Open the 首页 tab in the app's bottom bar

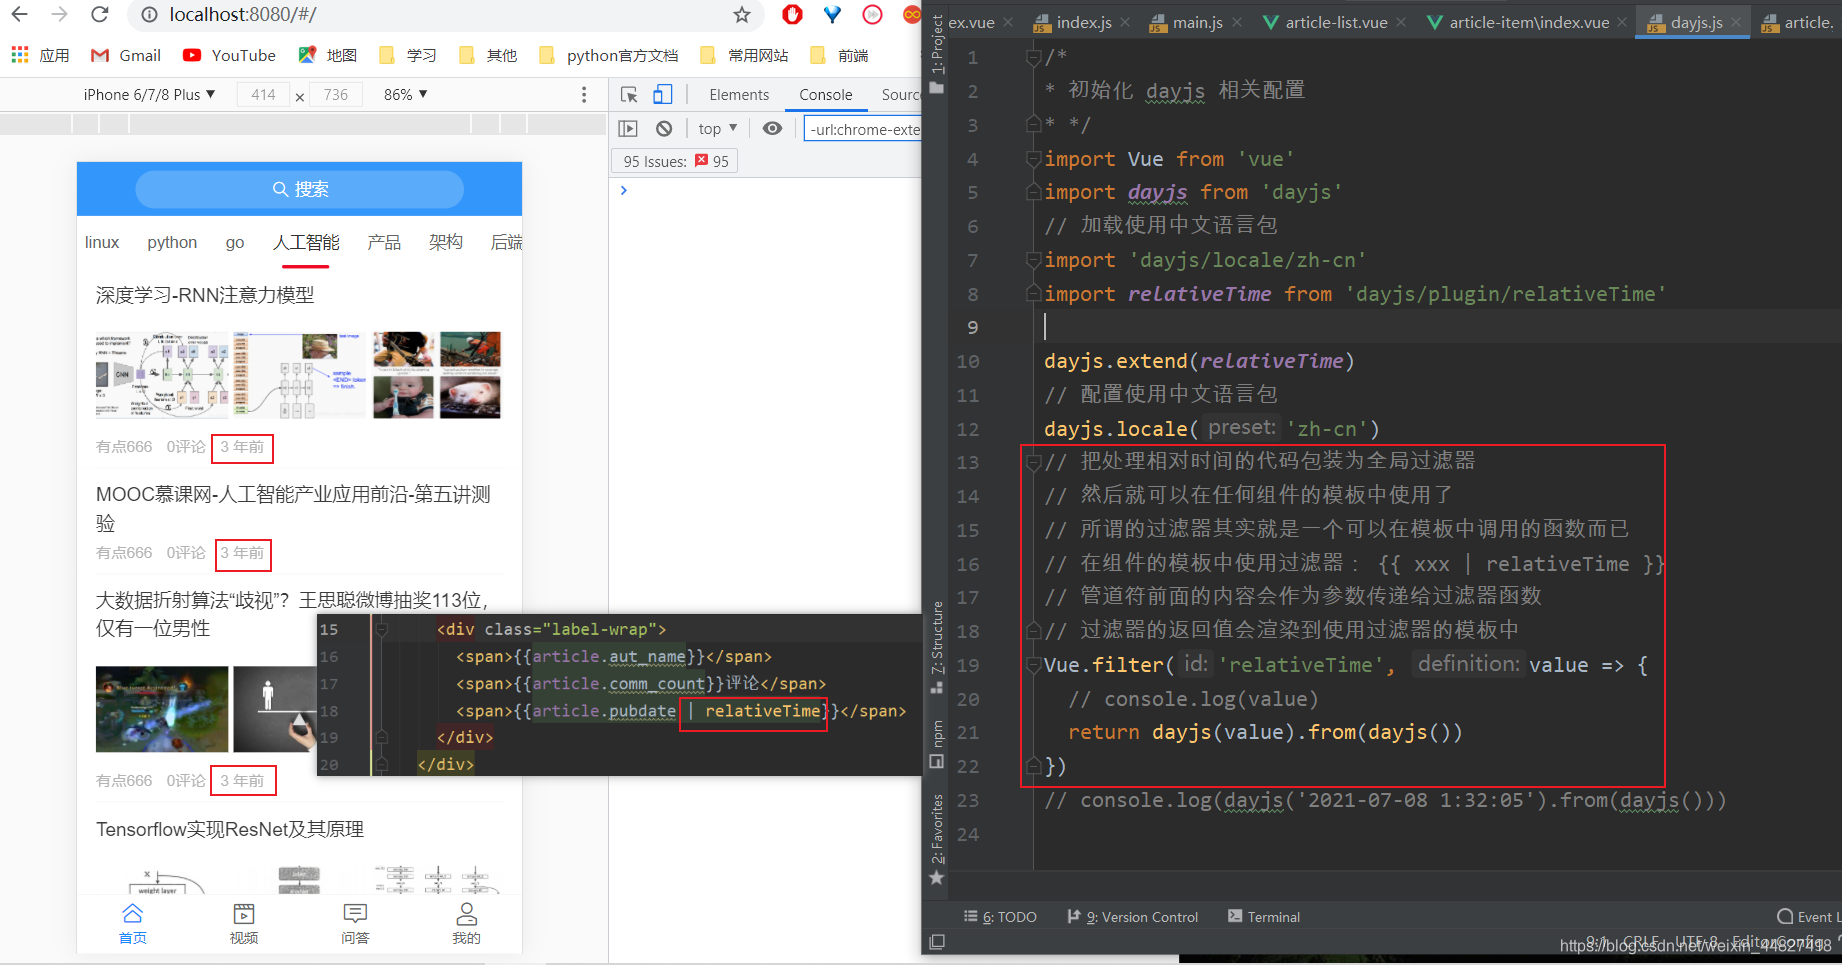click(x=132, y=924)
